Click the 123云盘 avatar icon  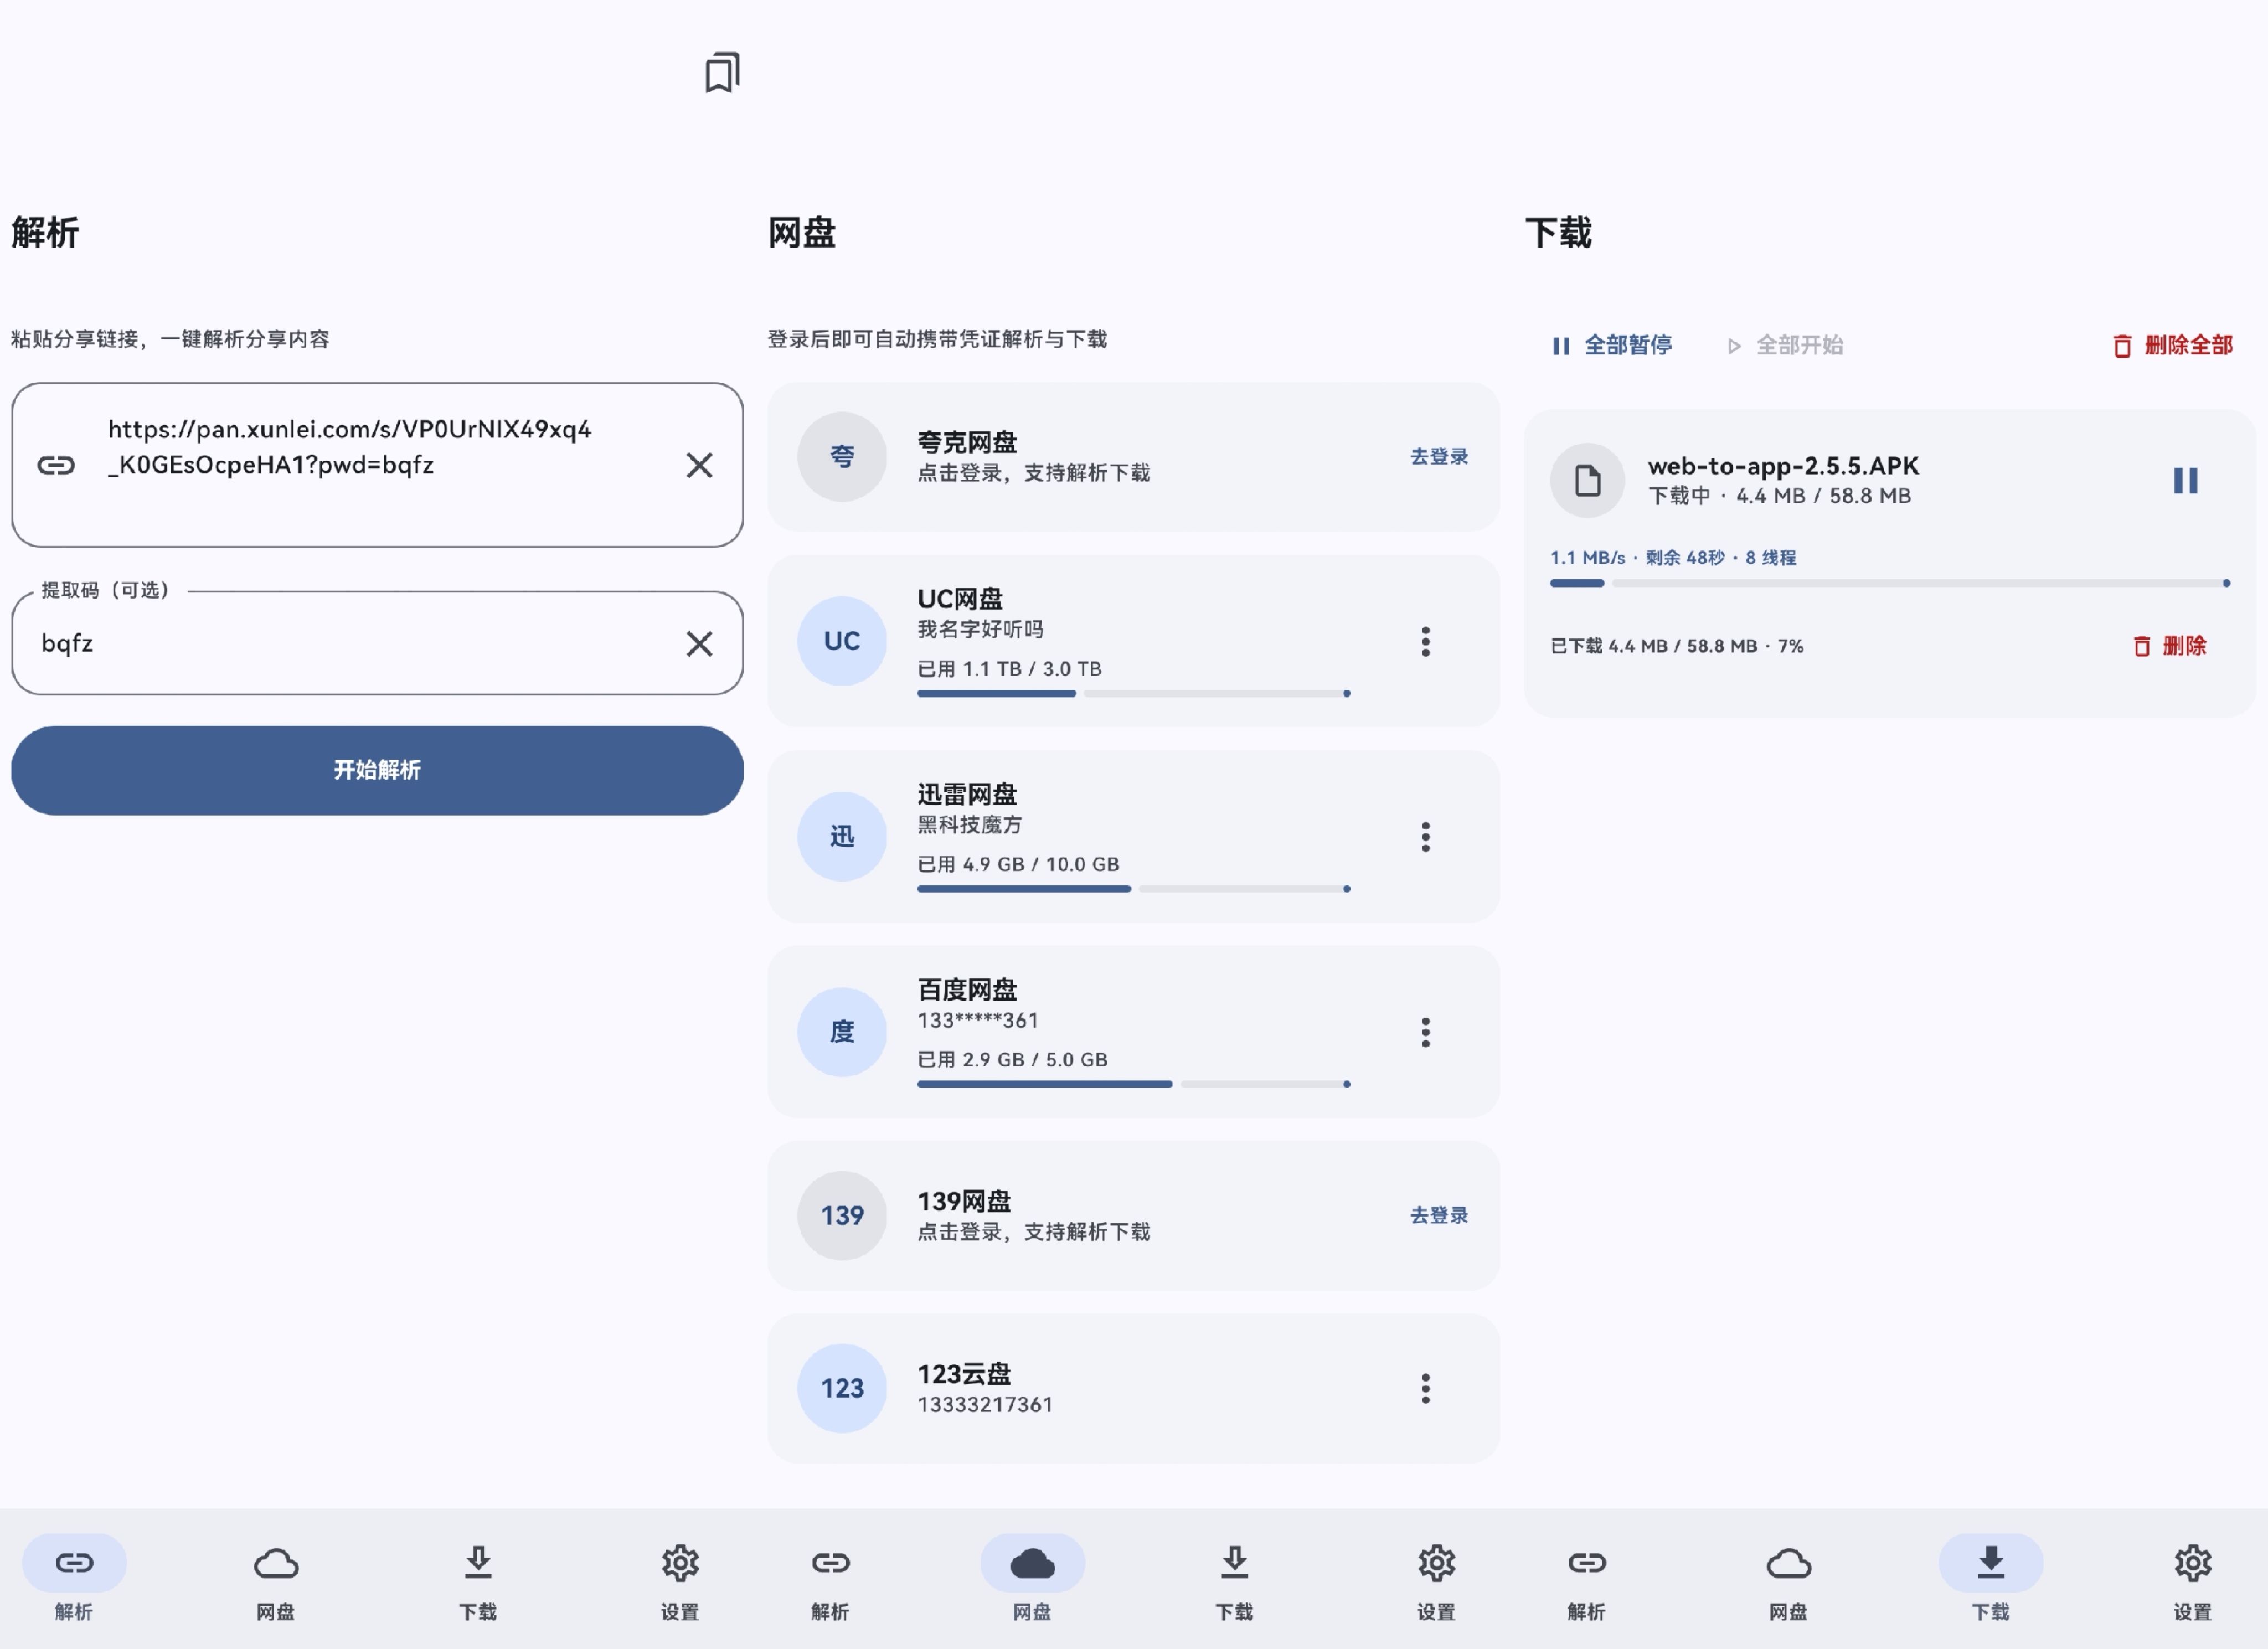tap(842, 1388)
